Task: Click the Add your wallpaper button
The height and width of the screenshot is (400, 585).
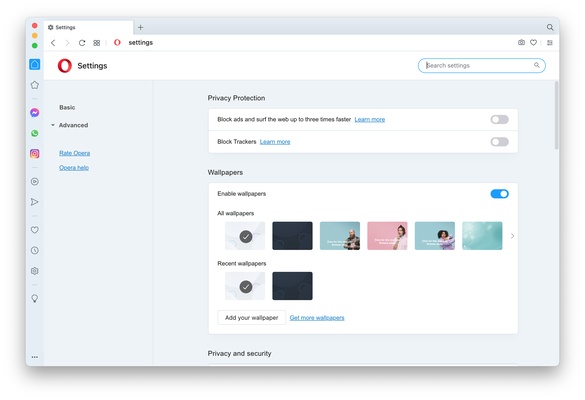Action: click(251, 318)
